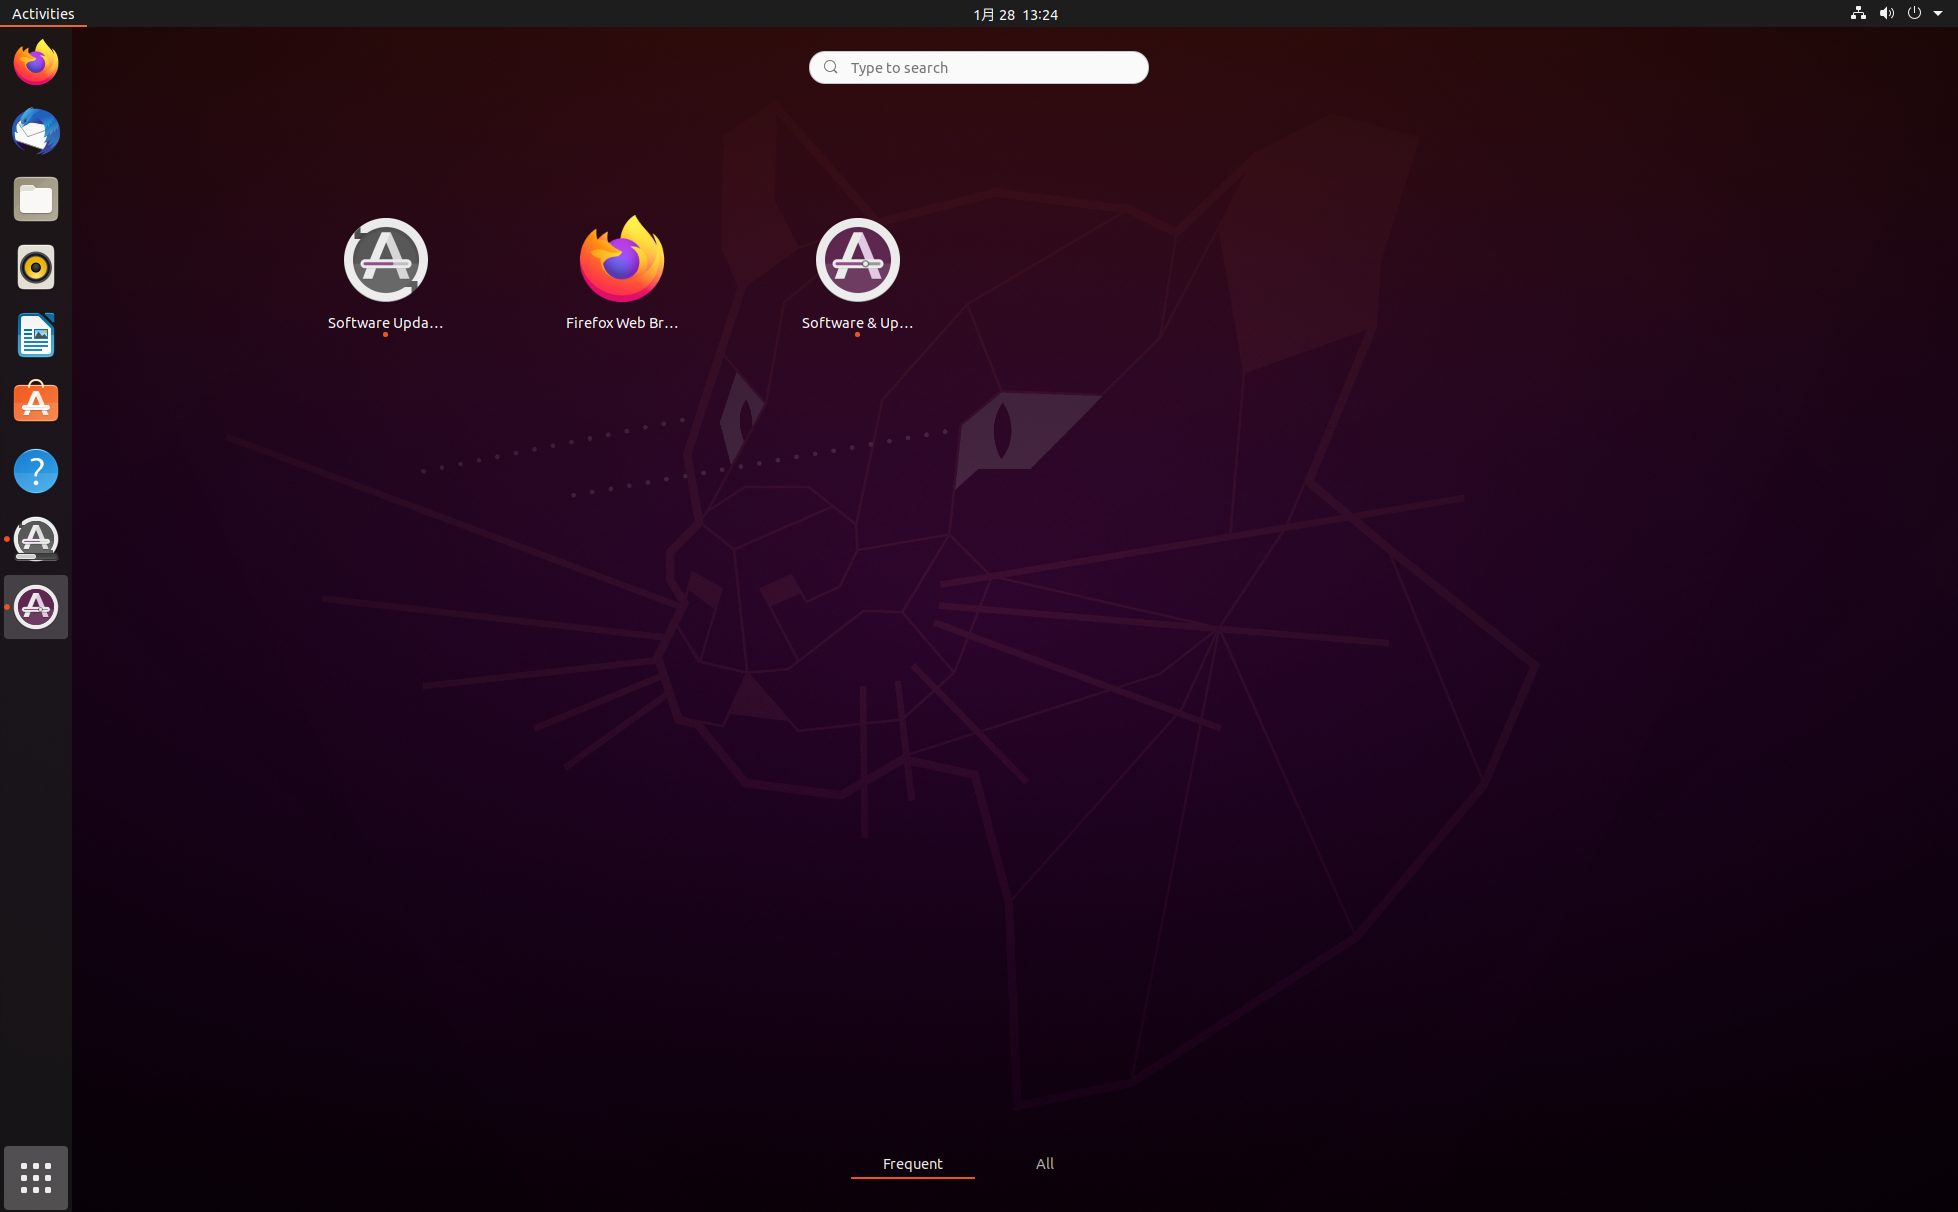Viewport: 1958px width, 1212px height.
Task: Switch to the All applications tab
Action: tap(1044, 1163)
